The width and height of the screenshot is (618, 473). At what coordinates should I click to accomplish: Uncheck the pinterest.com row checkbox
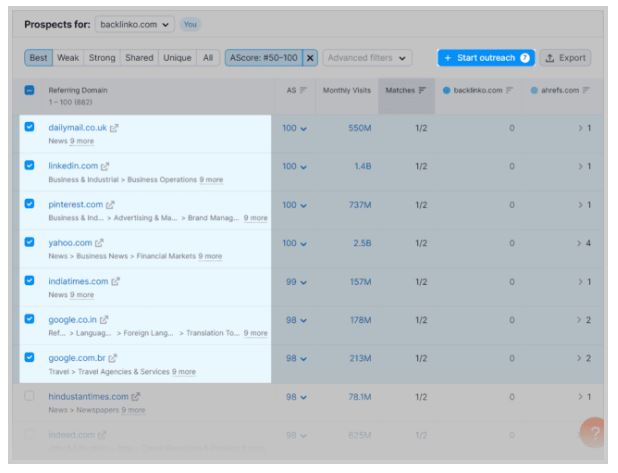[30, 203]
